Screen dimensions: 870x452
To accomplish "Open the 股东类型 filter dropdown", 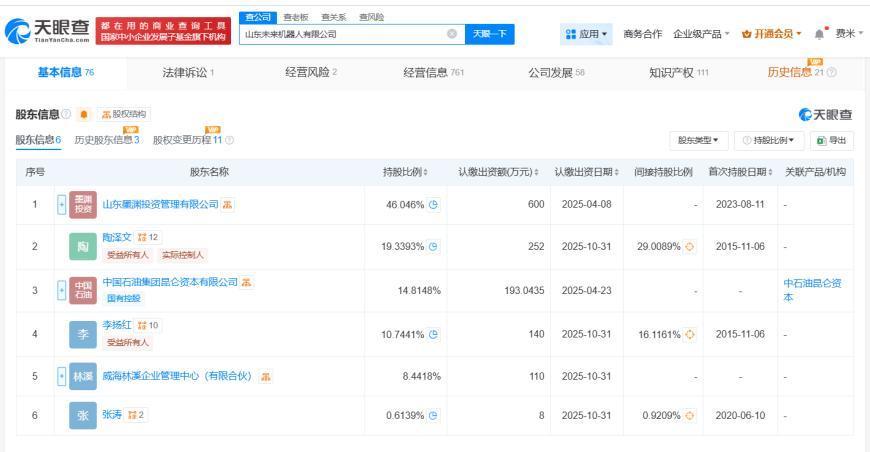I will [701, 139].
